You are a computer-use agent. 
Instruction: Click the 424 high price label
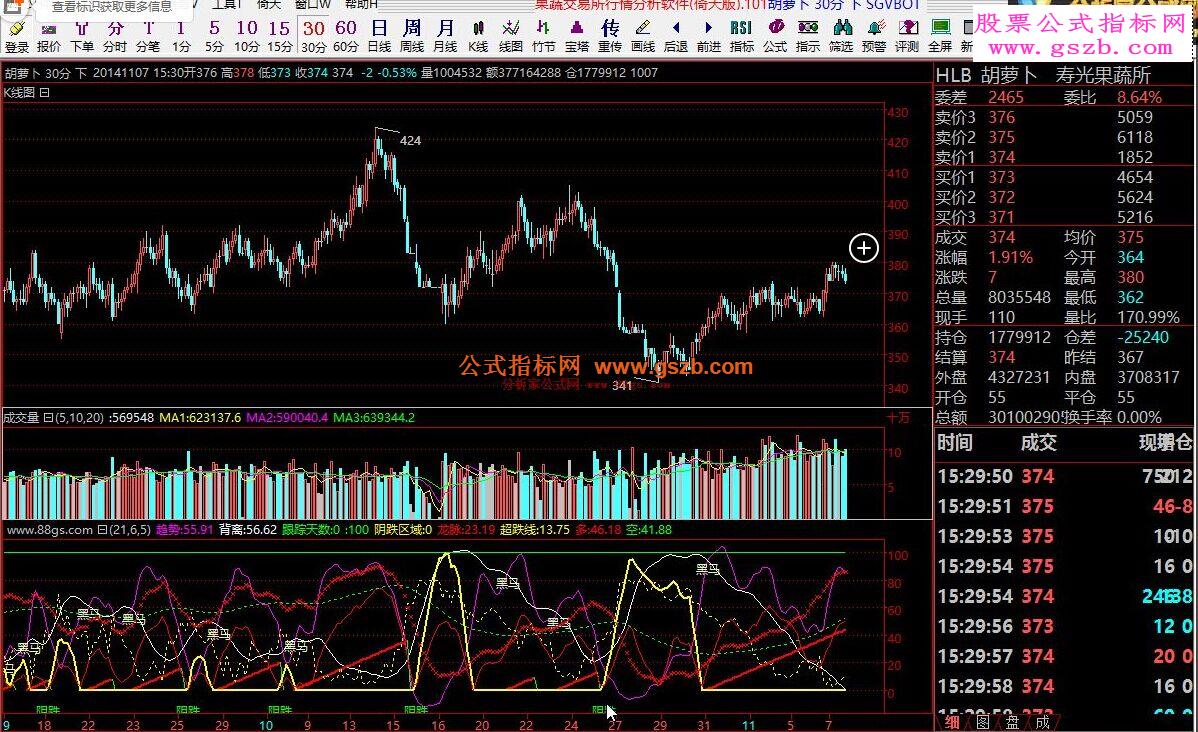tap(410, 141)
